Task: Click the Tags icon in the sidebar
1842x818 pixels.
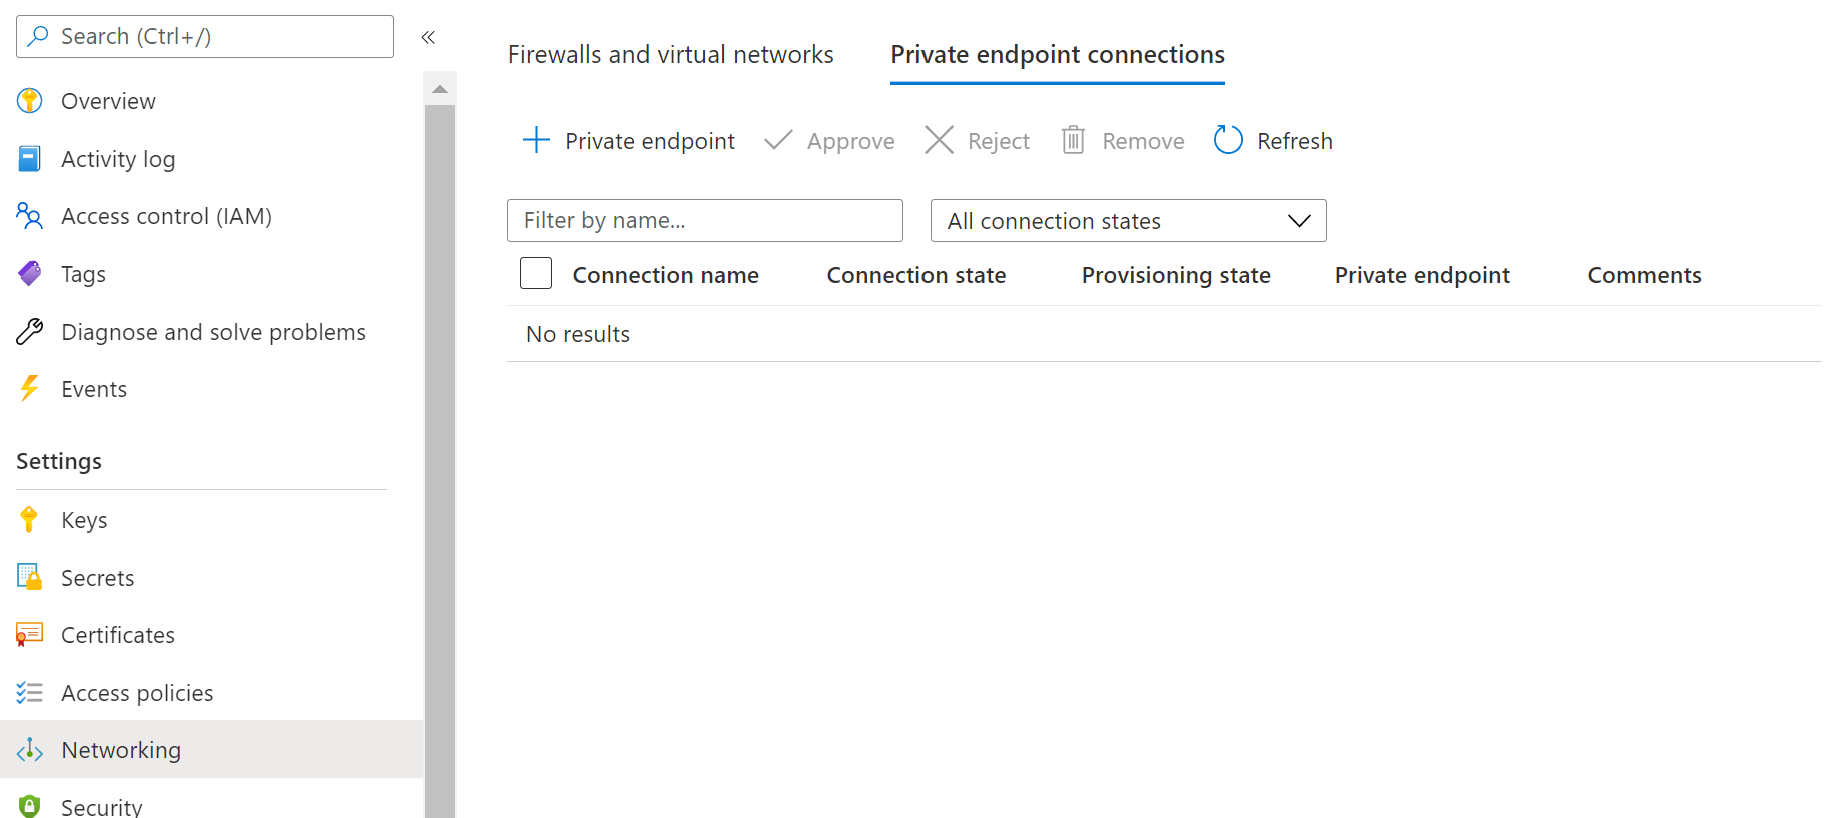Action: [29, 273]
